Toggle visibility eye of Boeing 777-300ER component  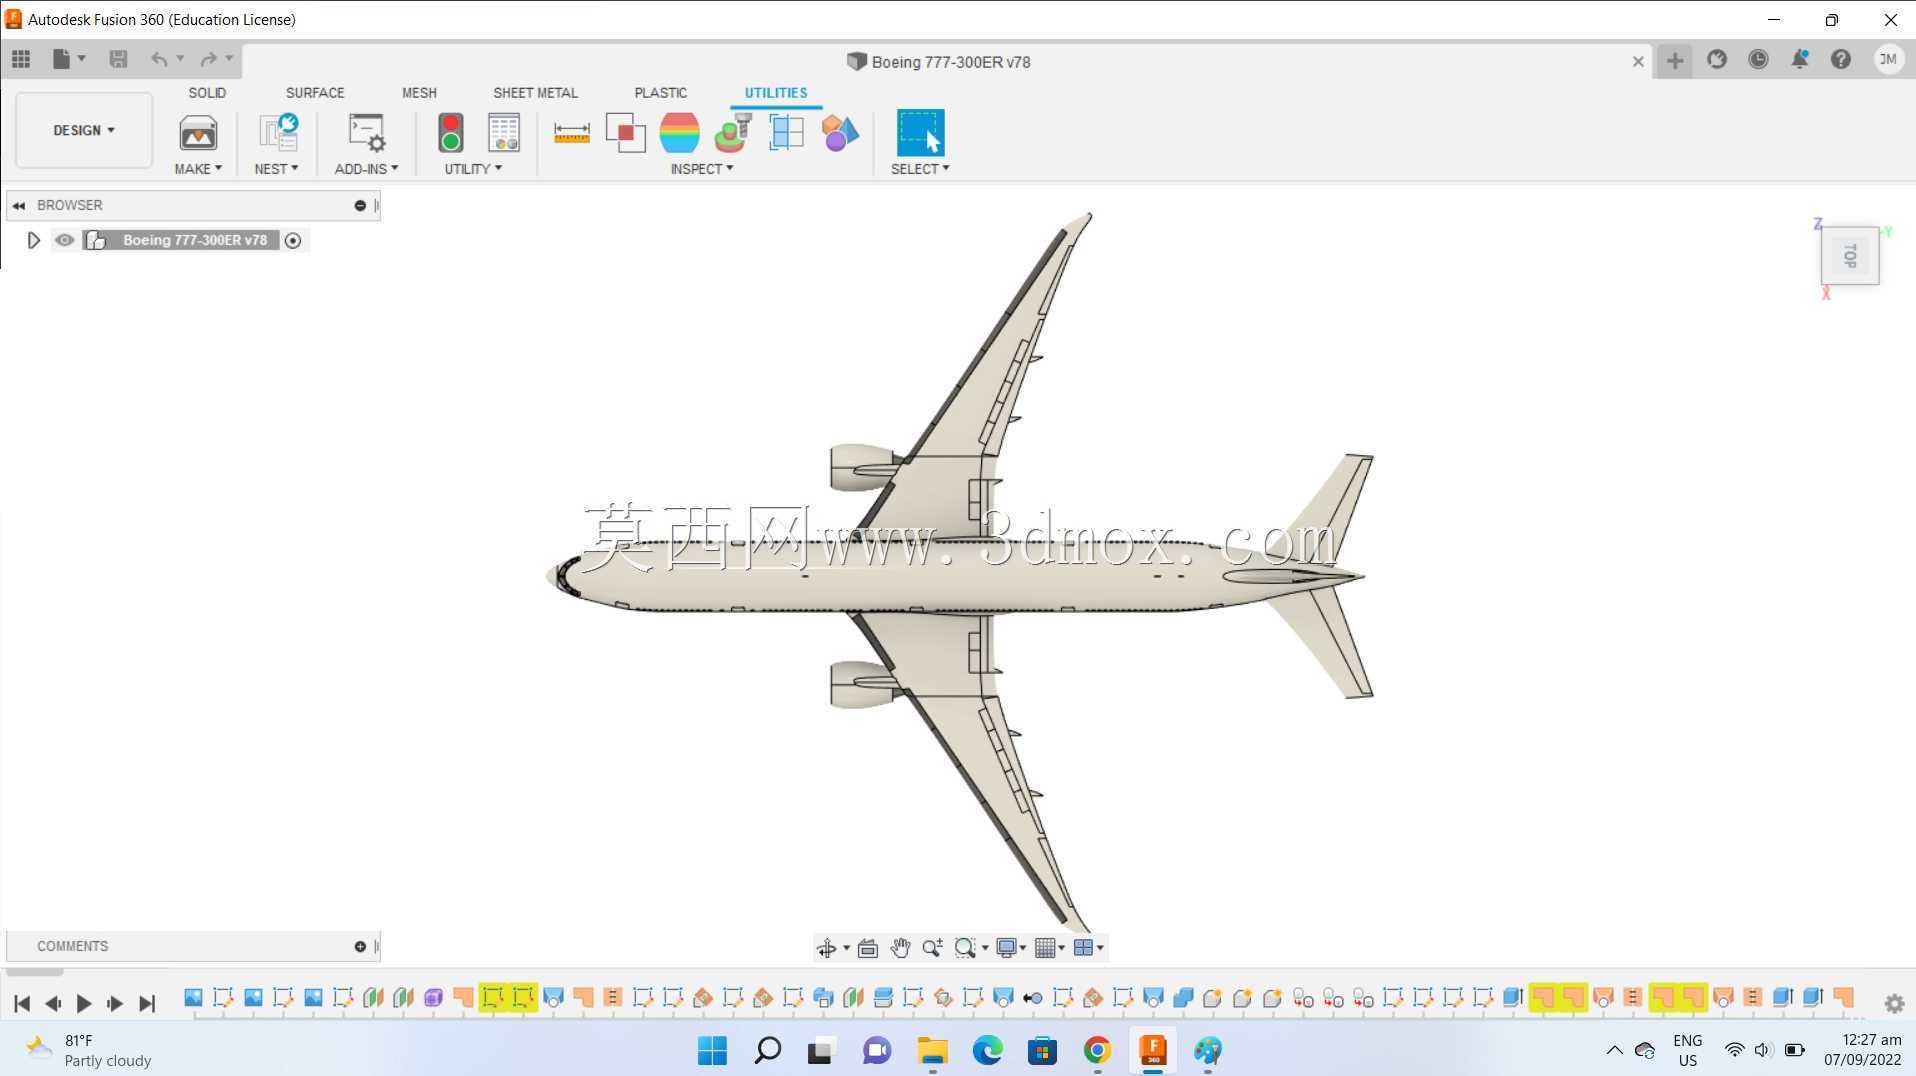(64, 240)
